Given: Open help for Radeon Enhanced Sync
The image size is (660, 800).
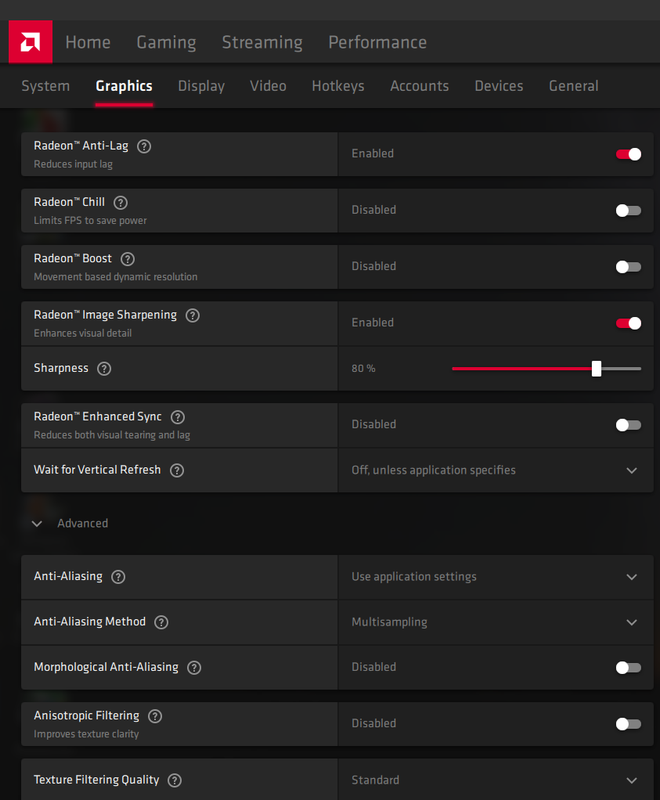Looking at the screenshot, I should tap(177, 417).
